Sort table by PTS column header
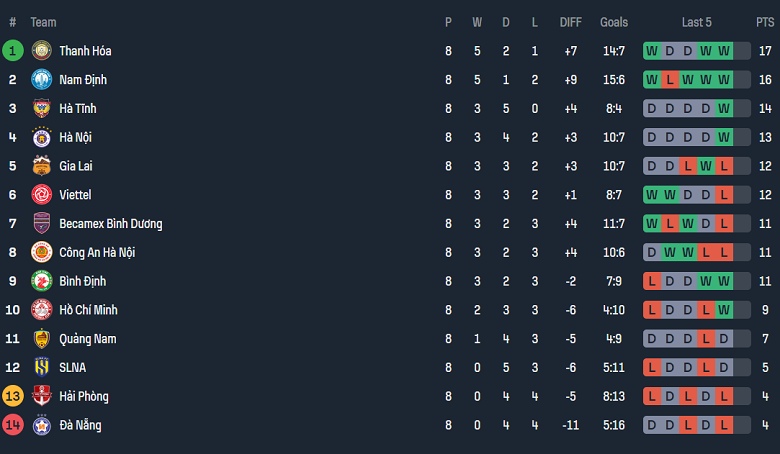The height and width of the screenshot is (454, 780). coord(765,22)
